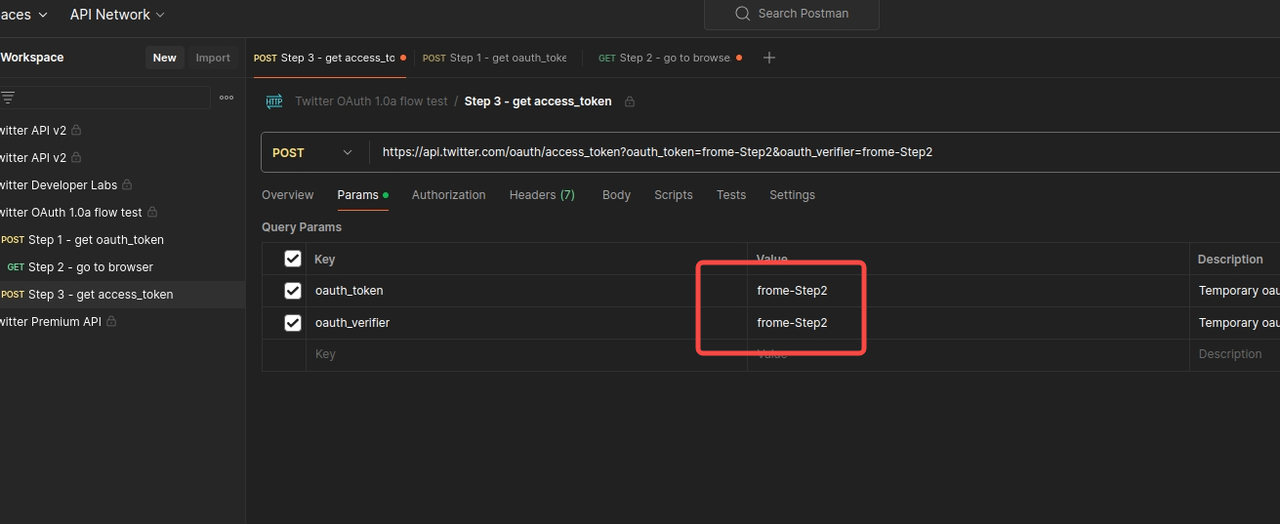The image size is (1280, 524).
Task: Switch to Step 3 - get access_token tab
Action: click(x=330, y=58)
